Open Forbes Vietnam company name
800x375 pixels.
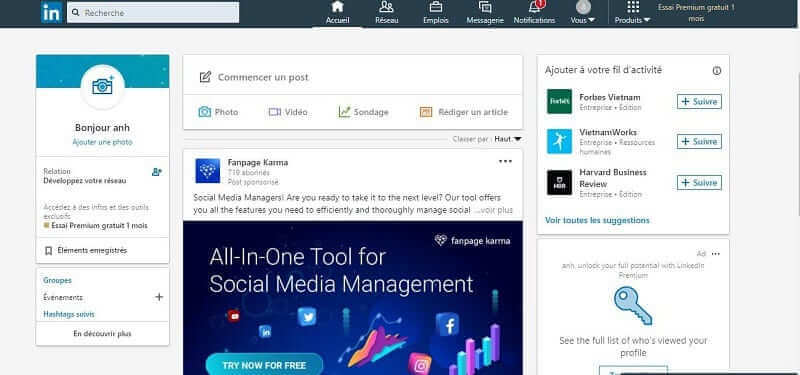(x=610, y=97)
